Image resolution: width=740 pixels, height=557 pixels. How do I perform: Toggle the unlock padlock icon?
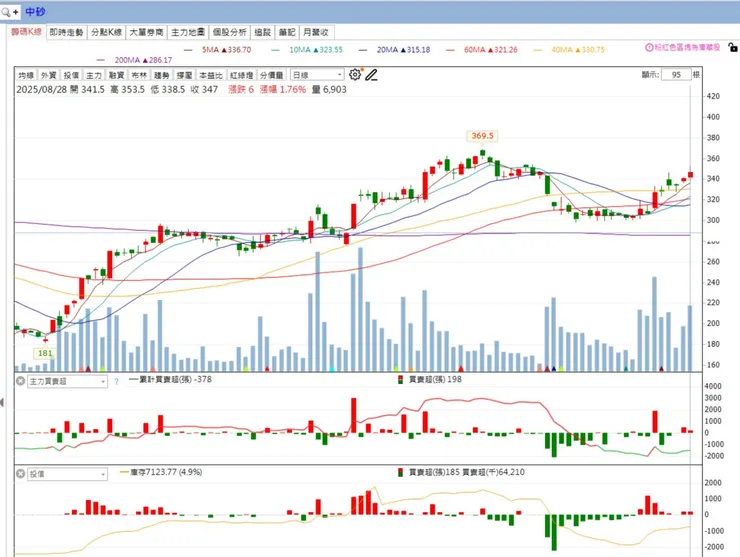click(x=732, y=47)
